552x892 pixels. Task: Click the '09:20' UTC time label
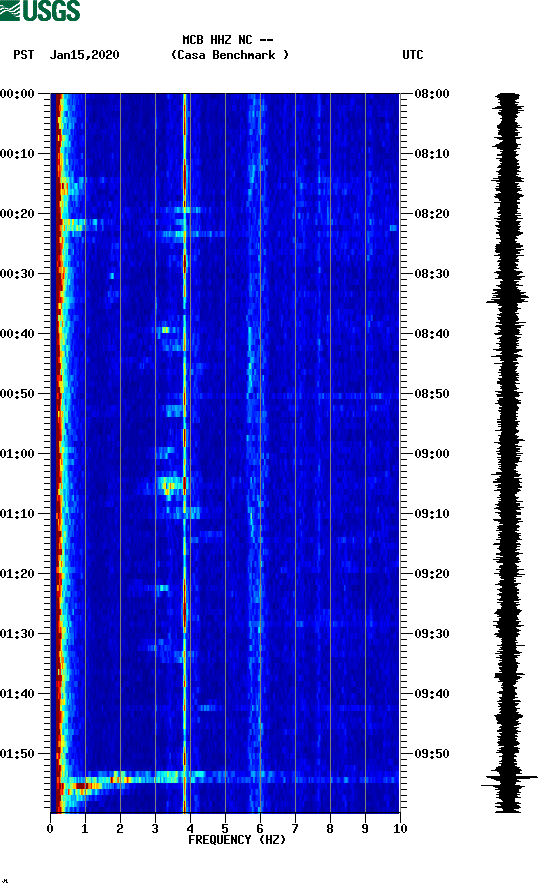click(x=432, y=573)
